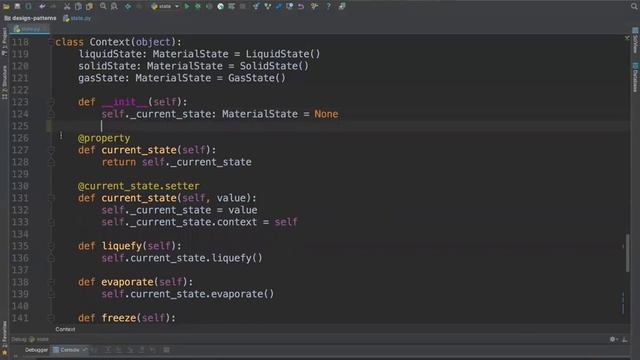
Task: Click the Cut scissors icon
Action: click(67, 6)
